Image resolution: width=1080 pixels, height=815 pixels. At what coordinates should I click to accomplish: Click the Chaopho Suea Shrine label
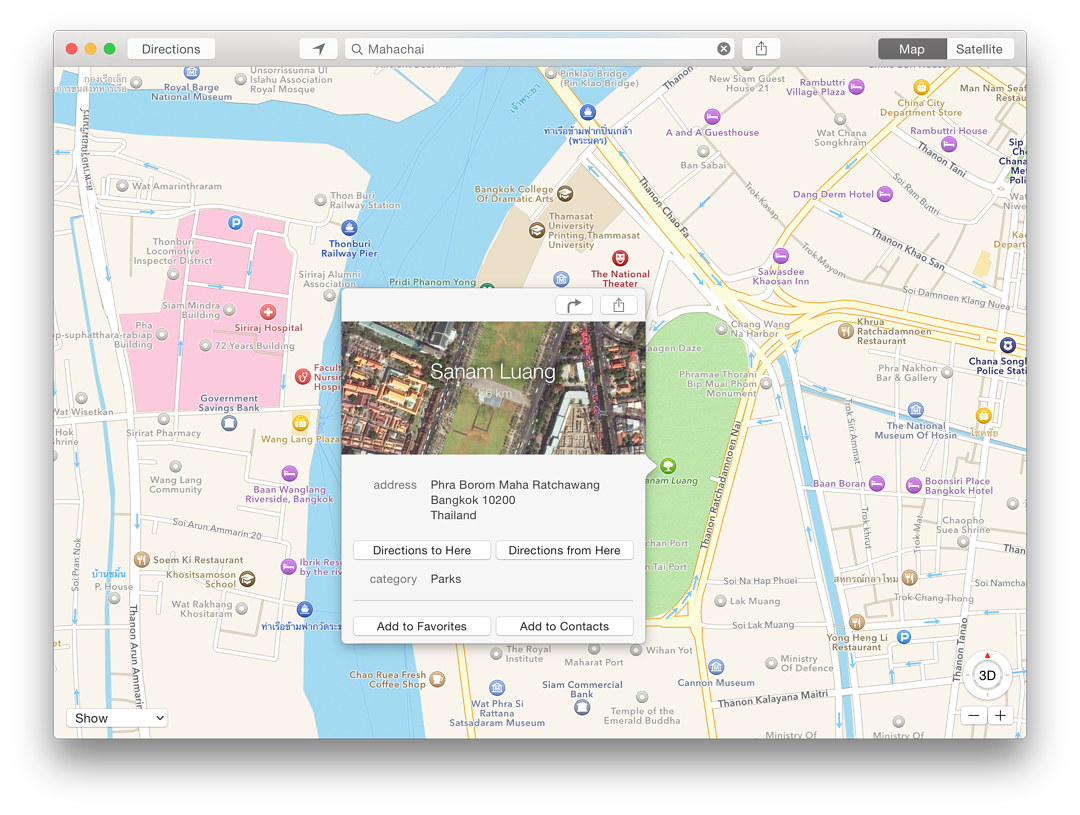(962, 525)
